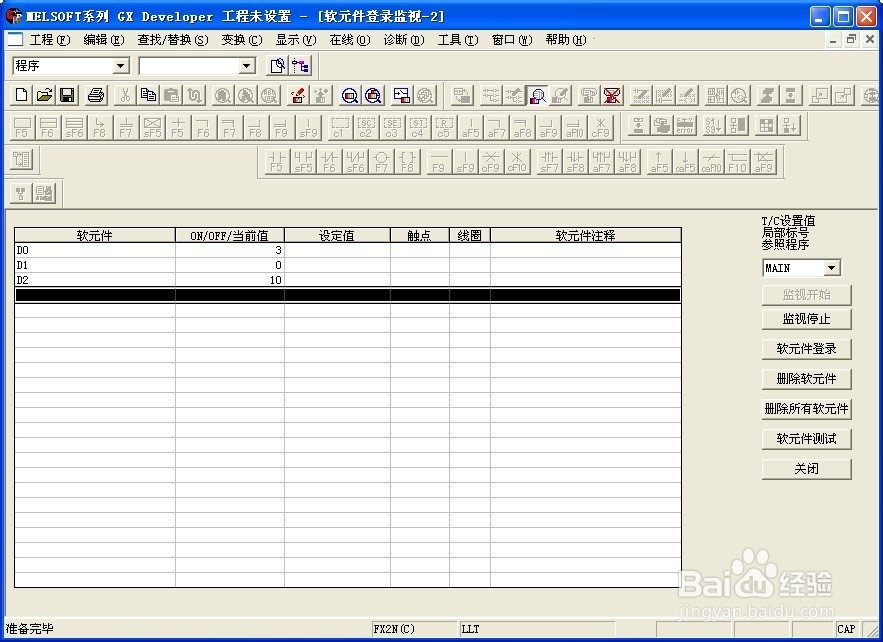
Task: Click the S1/S9 step sort icon
Action: tap(713, 126)
